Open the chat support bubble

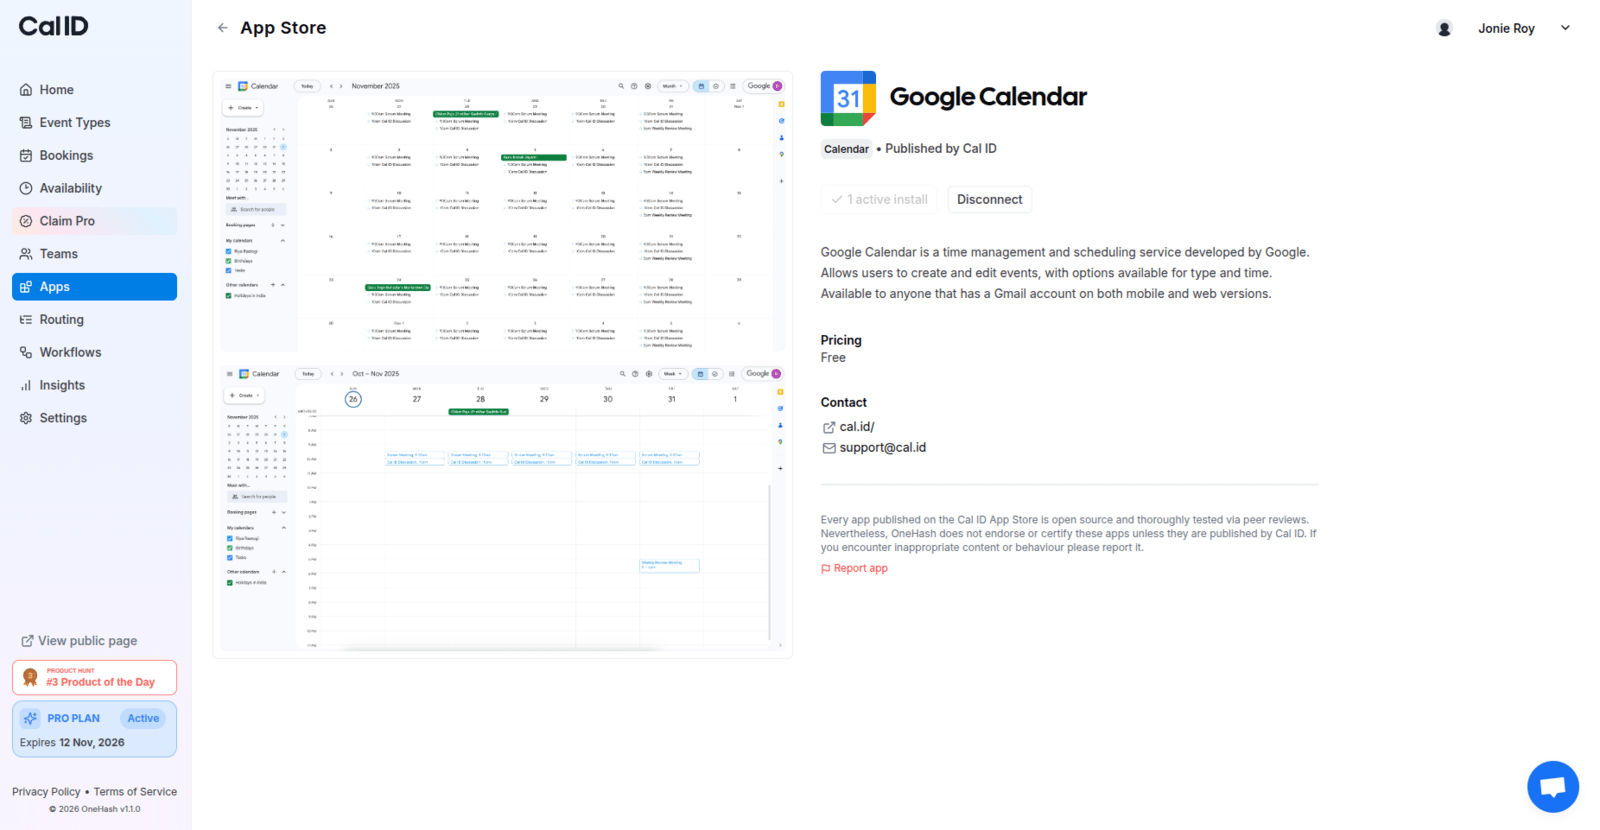[1553, 787]
